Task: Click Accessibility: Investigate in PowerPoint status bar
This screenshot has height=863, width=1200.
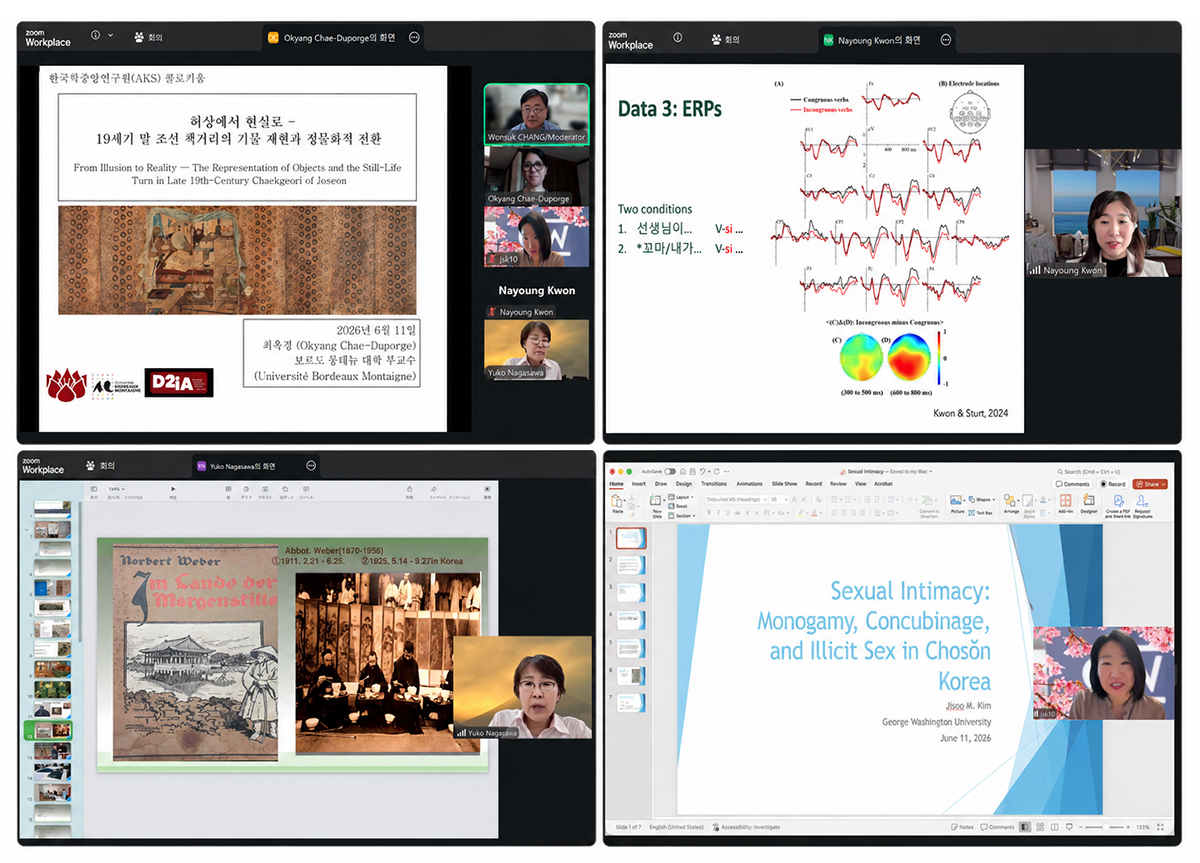Action: tap(747, 827)
